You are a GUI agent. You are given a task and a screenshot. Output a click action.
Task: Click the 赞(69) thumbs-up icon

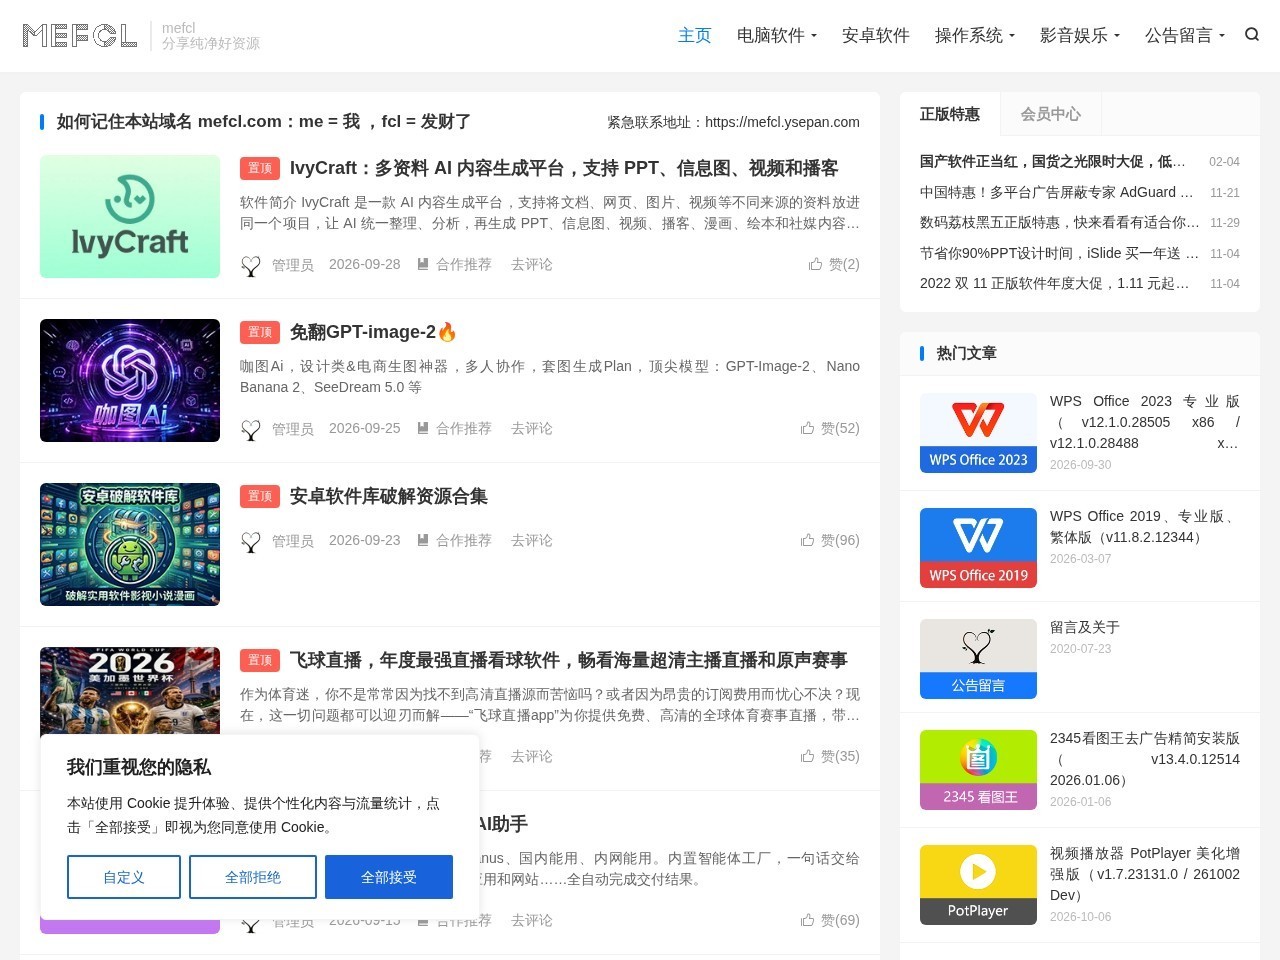pyautogui.click(x=807, y=920)
